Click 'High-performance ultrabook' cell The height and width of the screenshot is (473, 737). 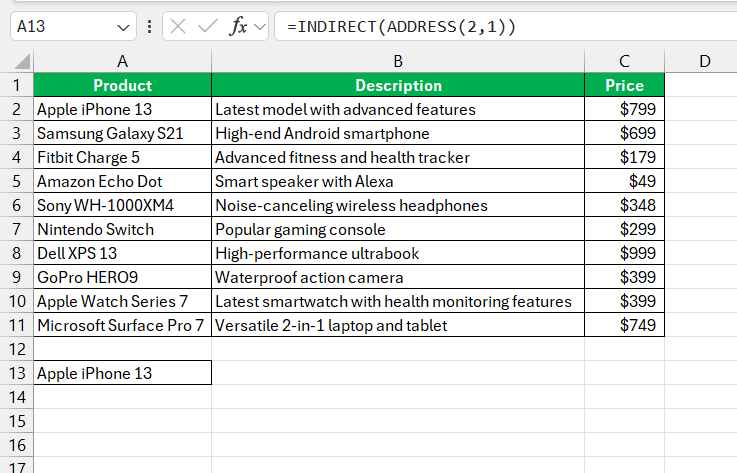(x=398, y=253)
